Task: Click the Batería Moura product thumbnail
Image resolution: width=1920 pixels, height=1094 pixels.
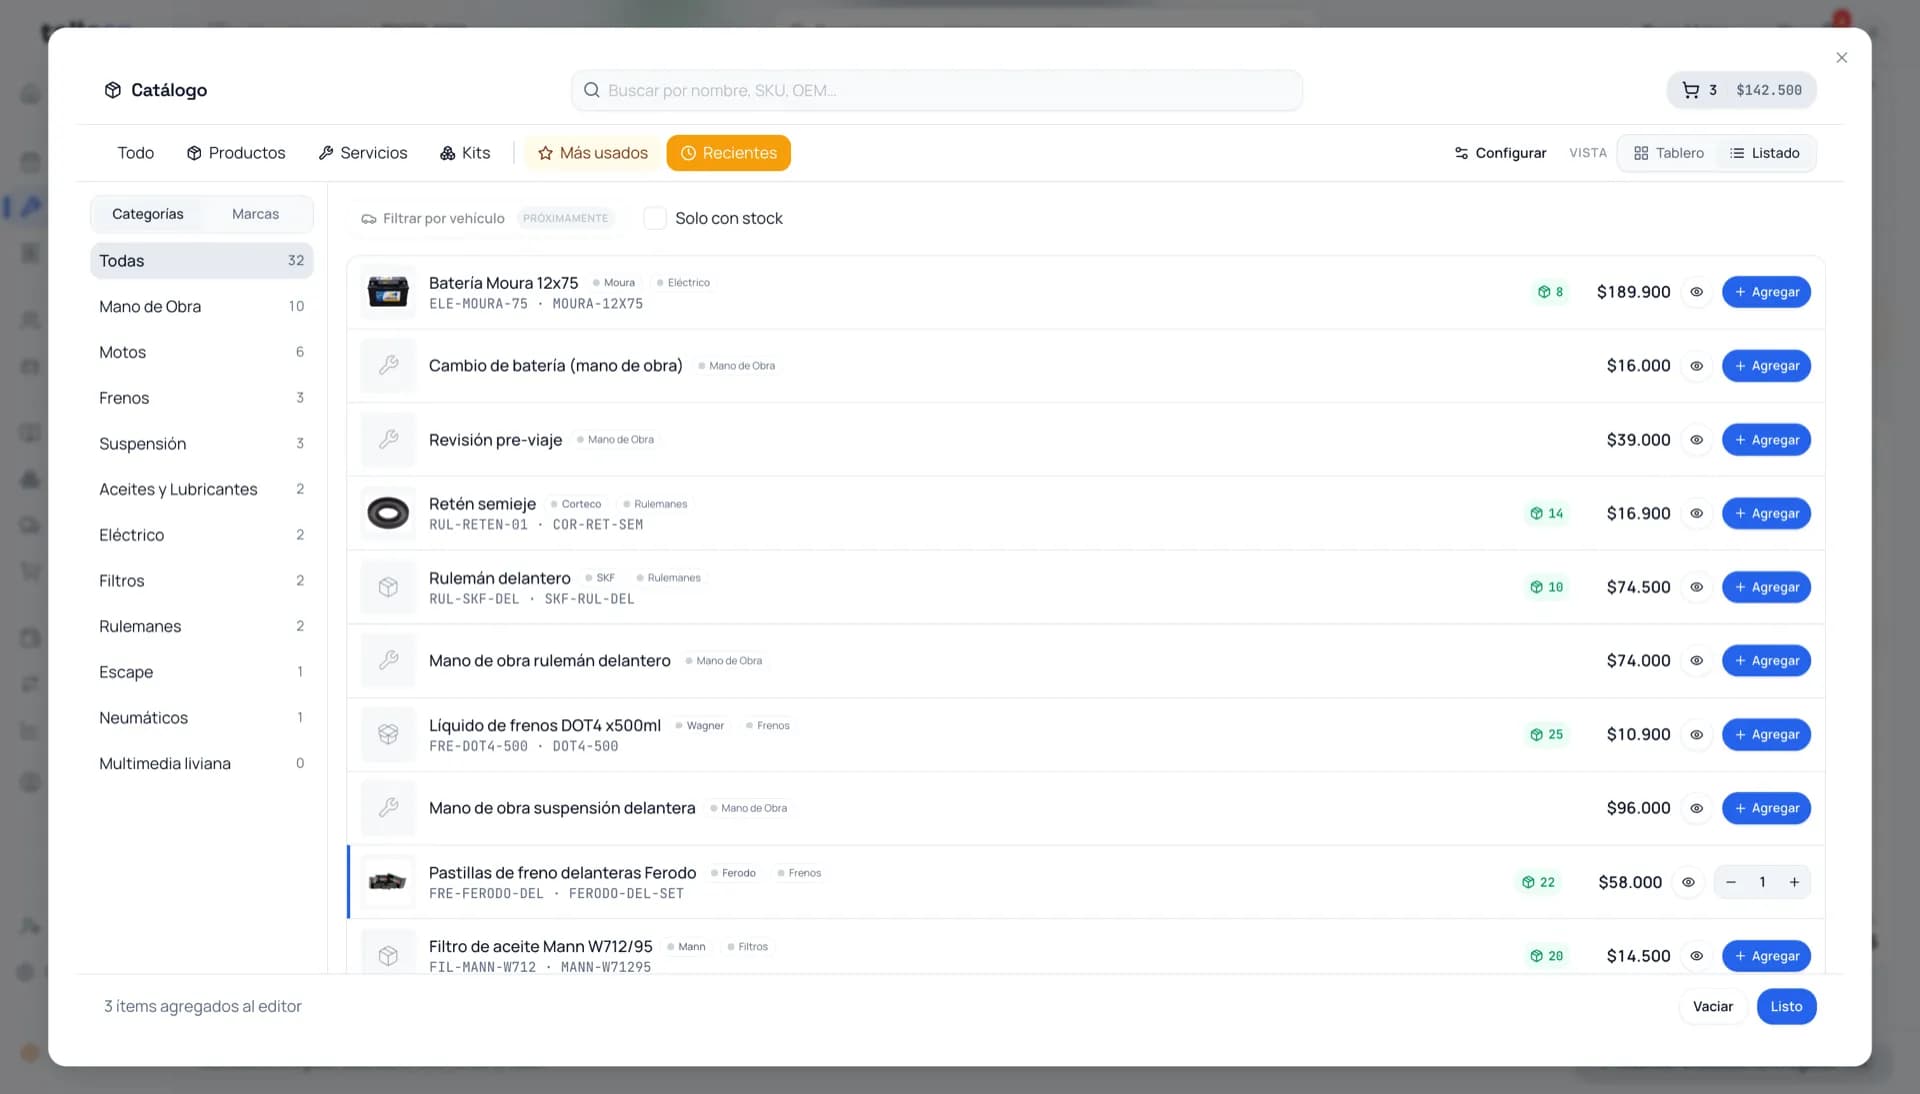Action: point(388,292)
